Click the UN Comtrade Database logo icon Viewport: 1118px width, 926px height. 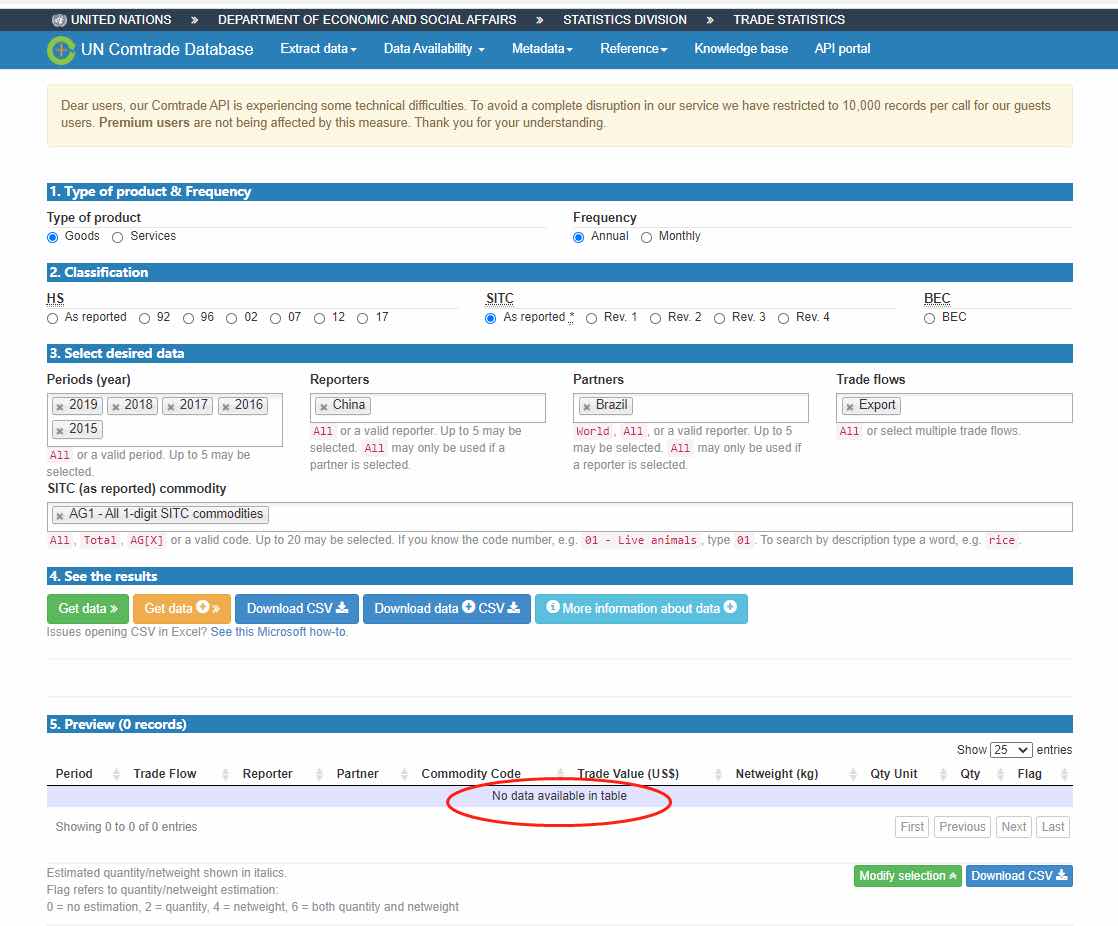click(61, 50)
